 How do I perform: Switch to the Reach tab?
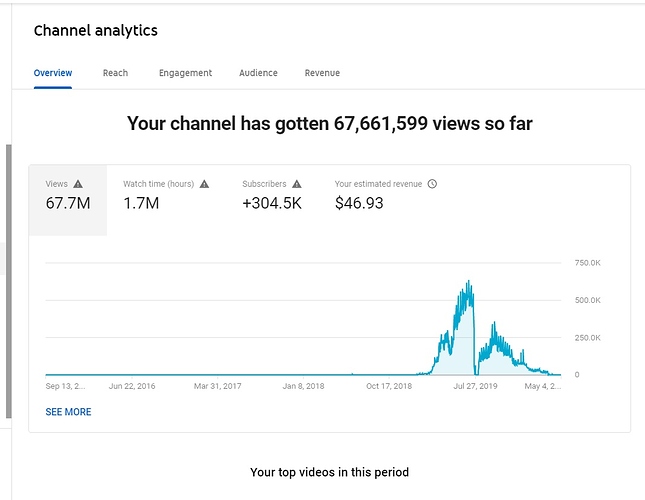coord(115,73)
